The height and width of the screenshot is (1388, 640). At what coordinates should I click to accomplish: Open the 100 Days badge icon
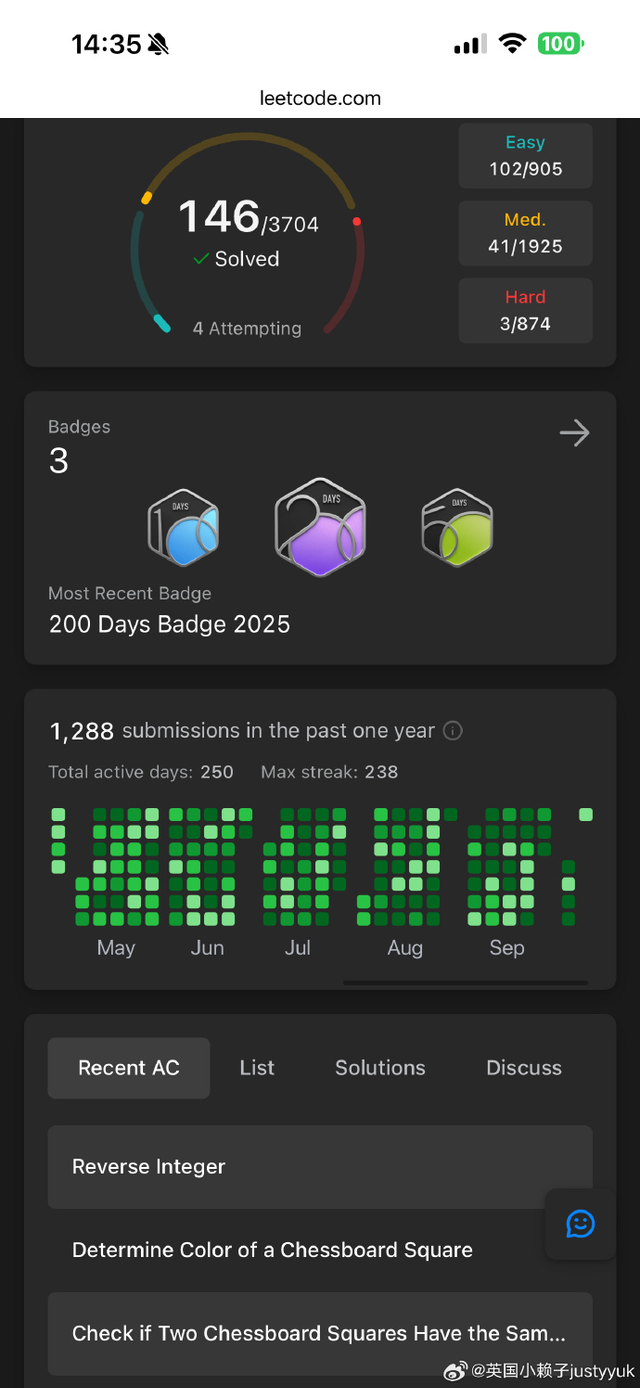(x=184, y=527)
